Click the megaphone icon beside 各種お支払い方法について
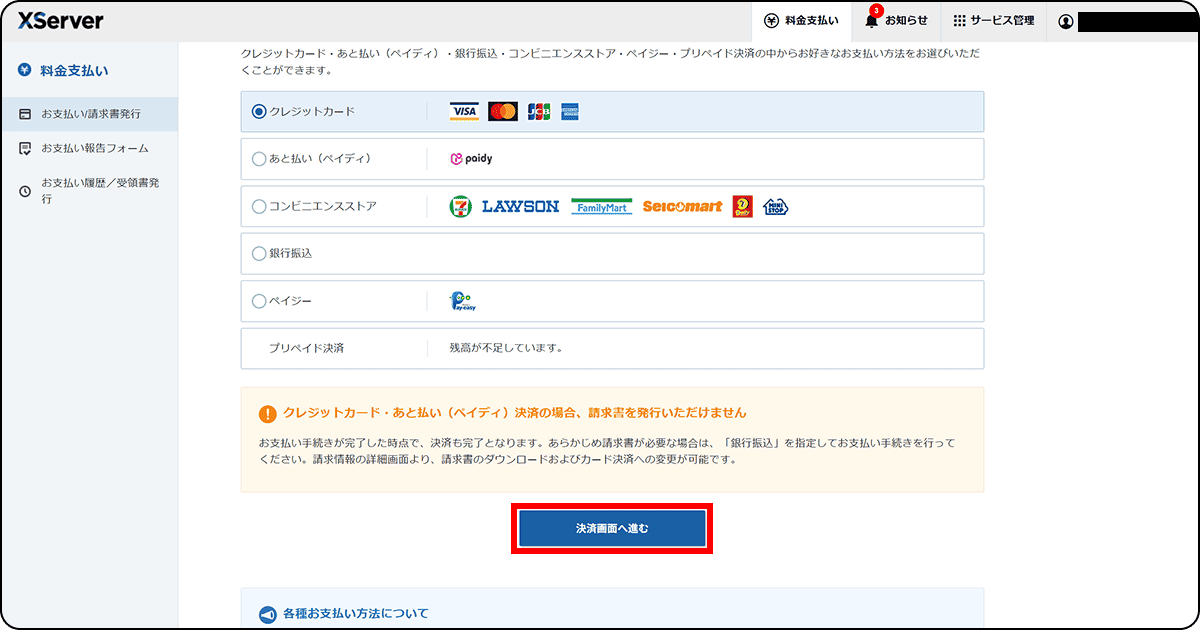Screen dimensions: 1200x630 [x=267, y=614]
